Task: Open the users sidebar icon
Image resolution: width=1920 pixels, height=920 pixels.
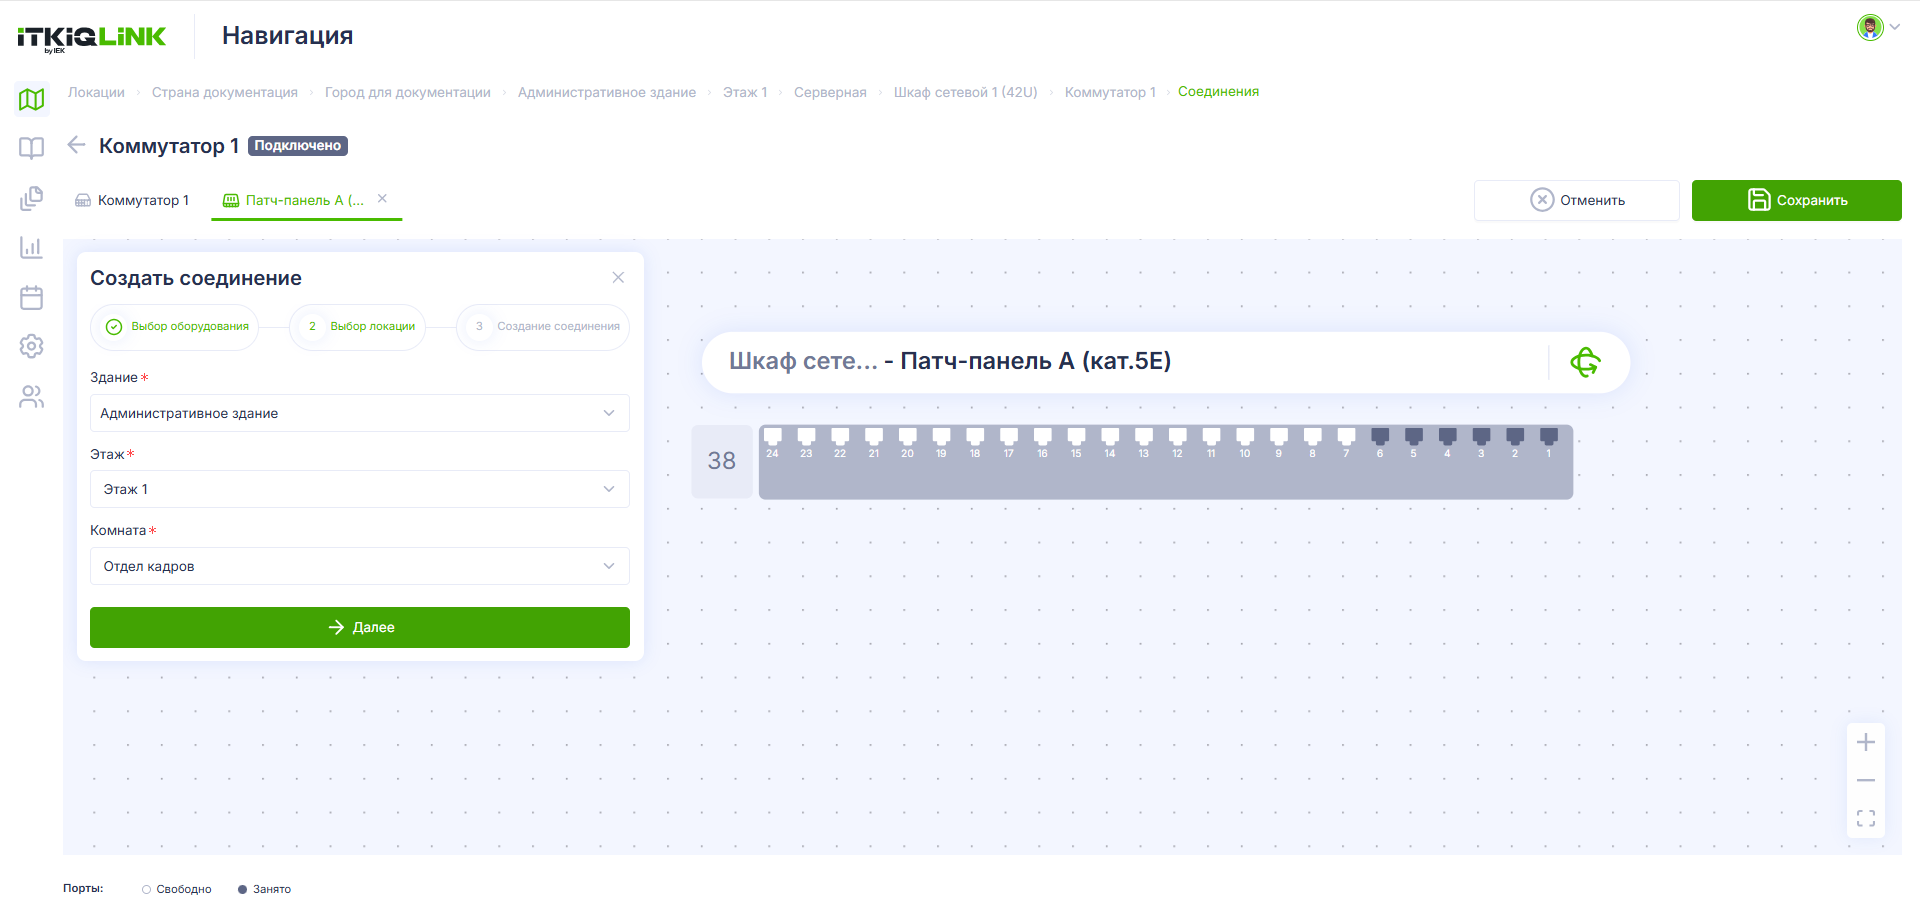Action: point(32,397)
